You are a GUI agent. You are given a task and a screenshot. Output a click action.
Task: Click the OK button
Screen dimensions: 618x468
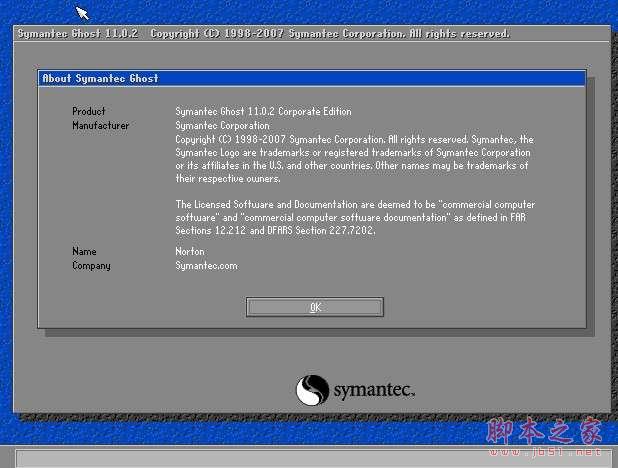point(314,307)
